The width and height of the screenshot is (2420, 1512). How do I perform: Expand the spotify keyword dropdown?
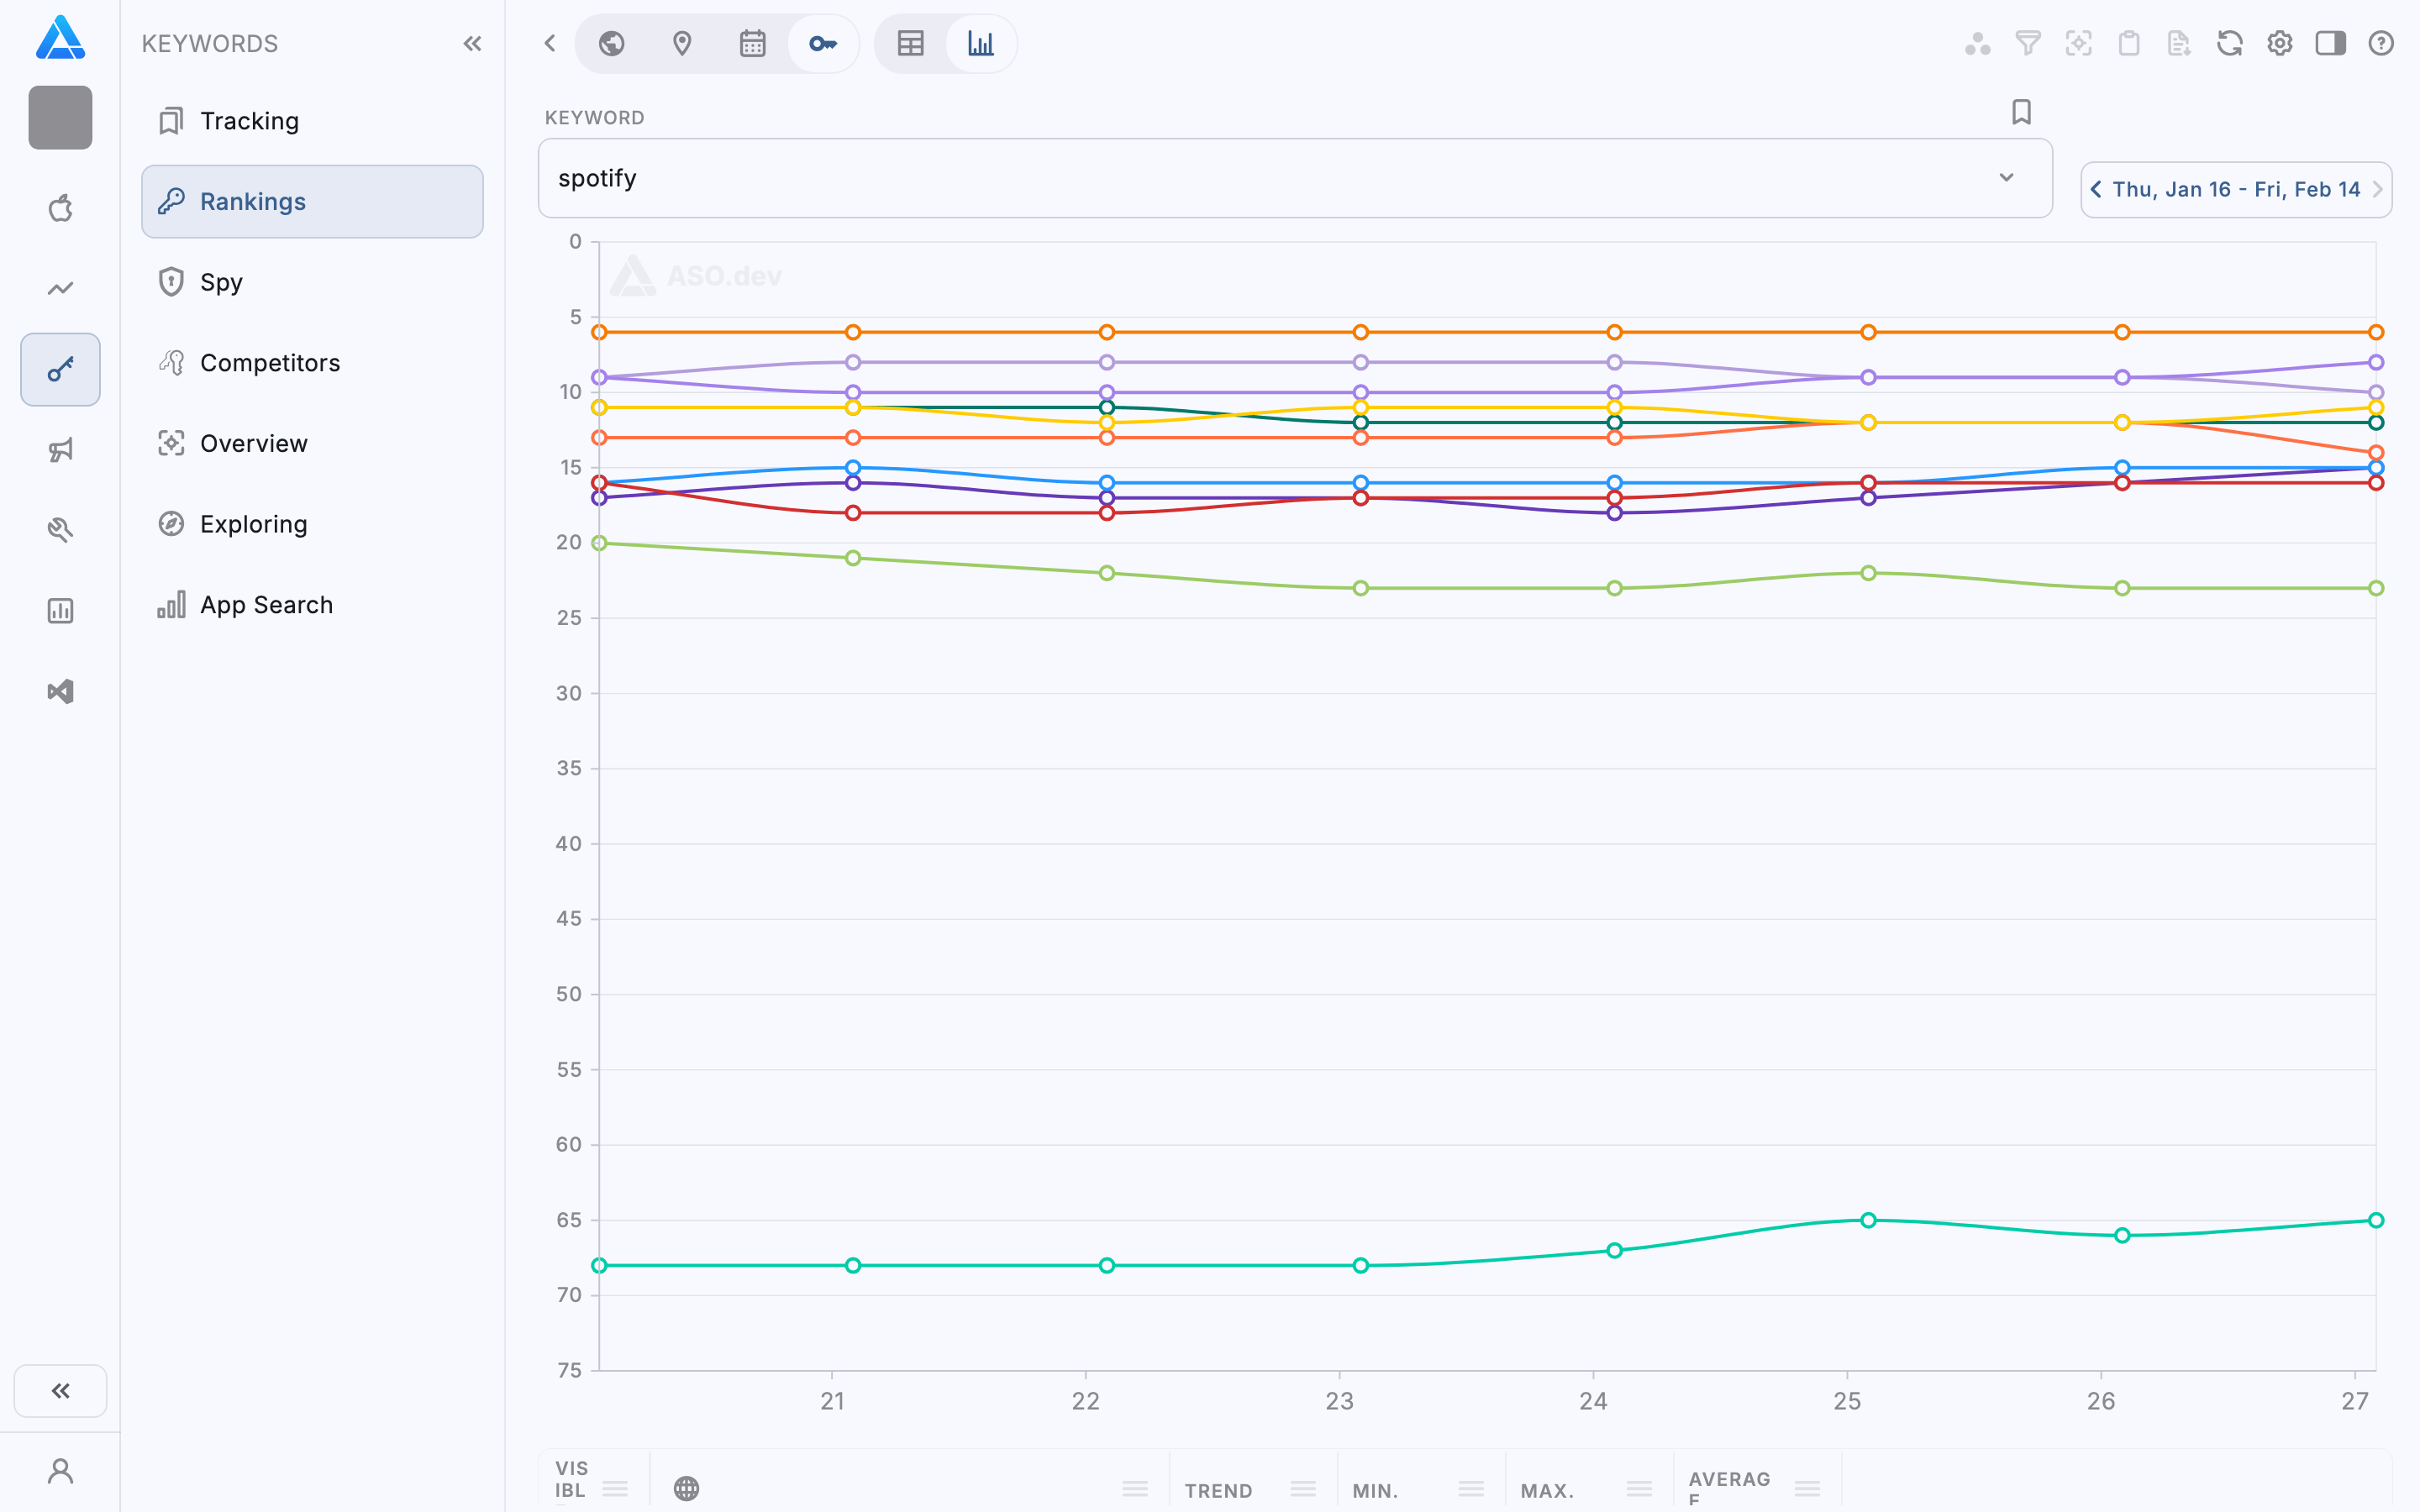click(x=2006, y=178)
